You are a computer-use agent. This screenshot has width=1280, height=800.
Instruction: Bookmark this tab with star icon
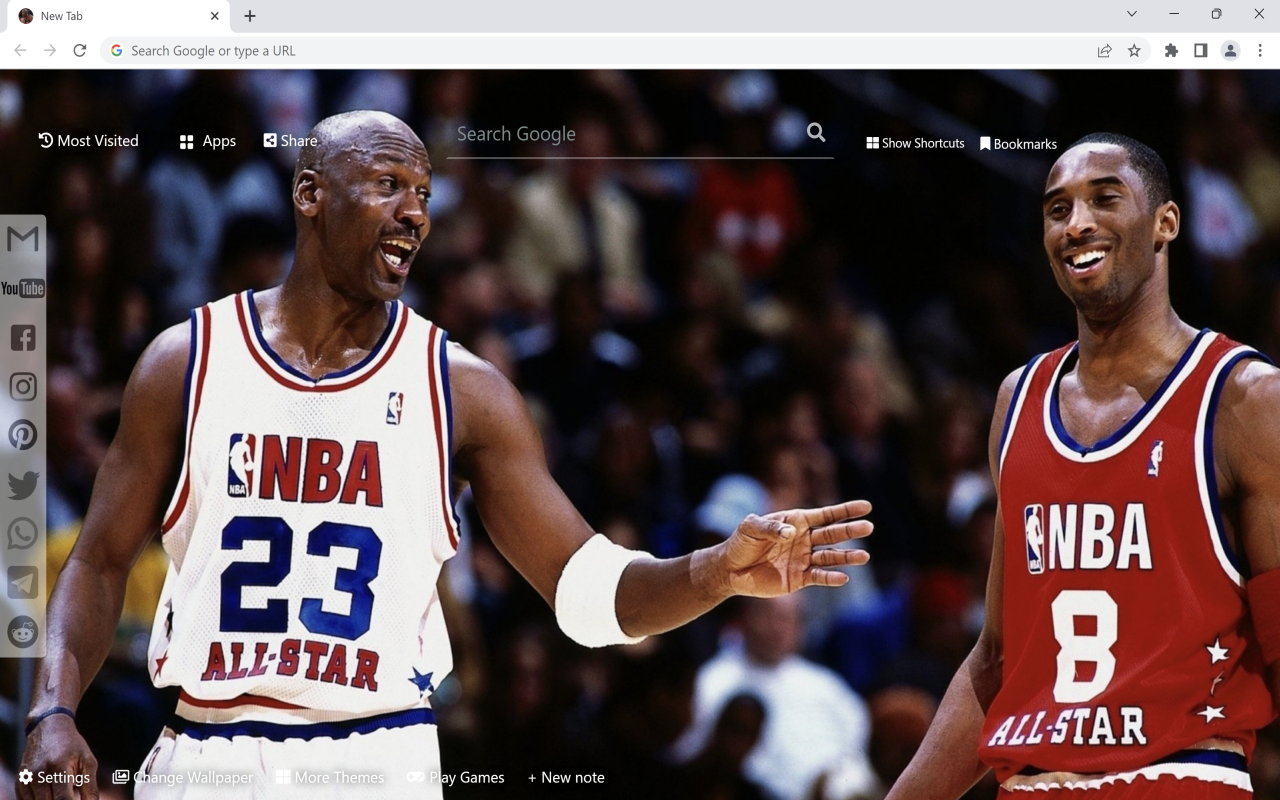click(x=1134, y=51)
